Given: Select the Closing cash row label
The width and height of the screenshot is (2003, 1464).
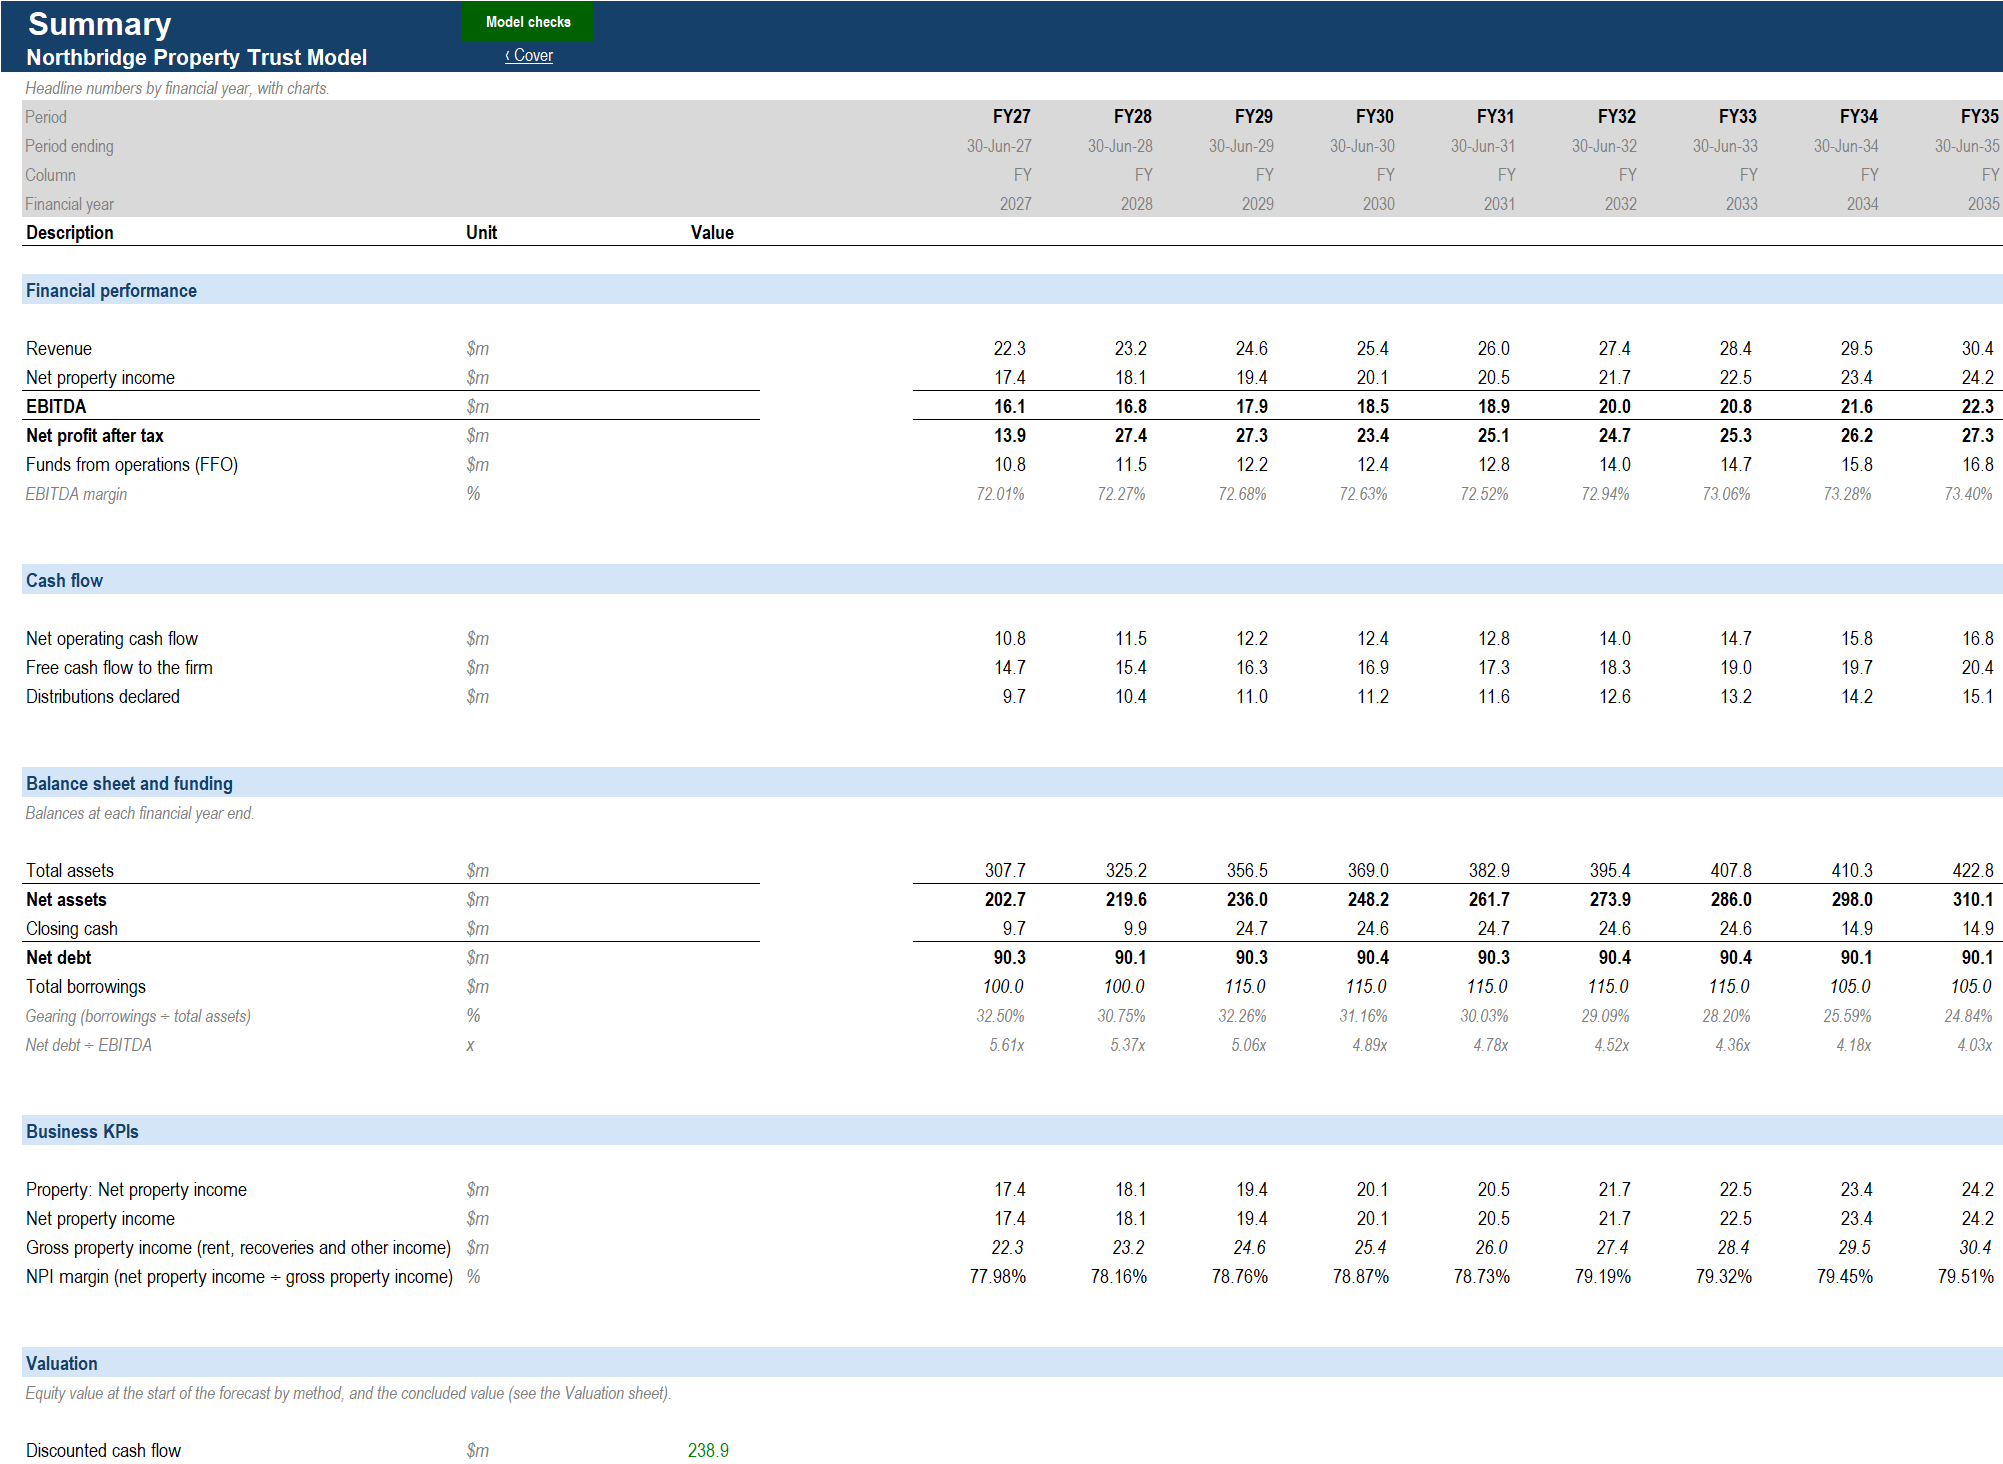Looking at the screenshot, I should (x=72, y=929).
